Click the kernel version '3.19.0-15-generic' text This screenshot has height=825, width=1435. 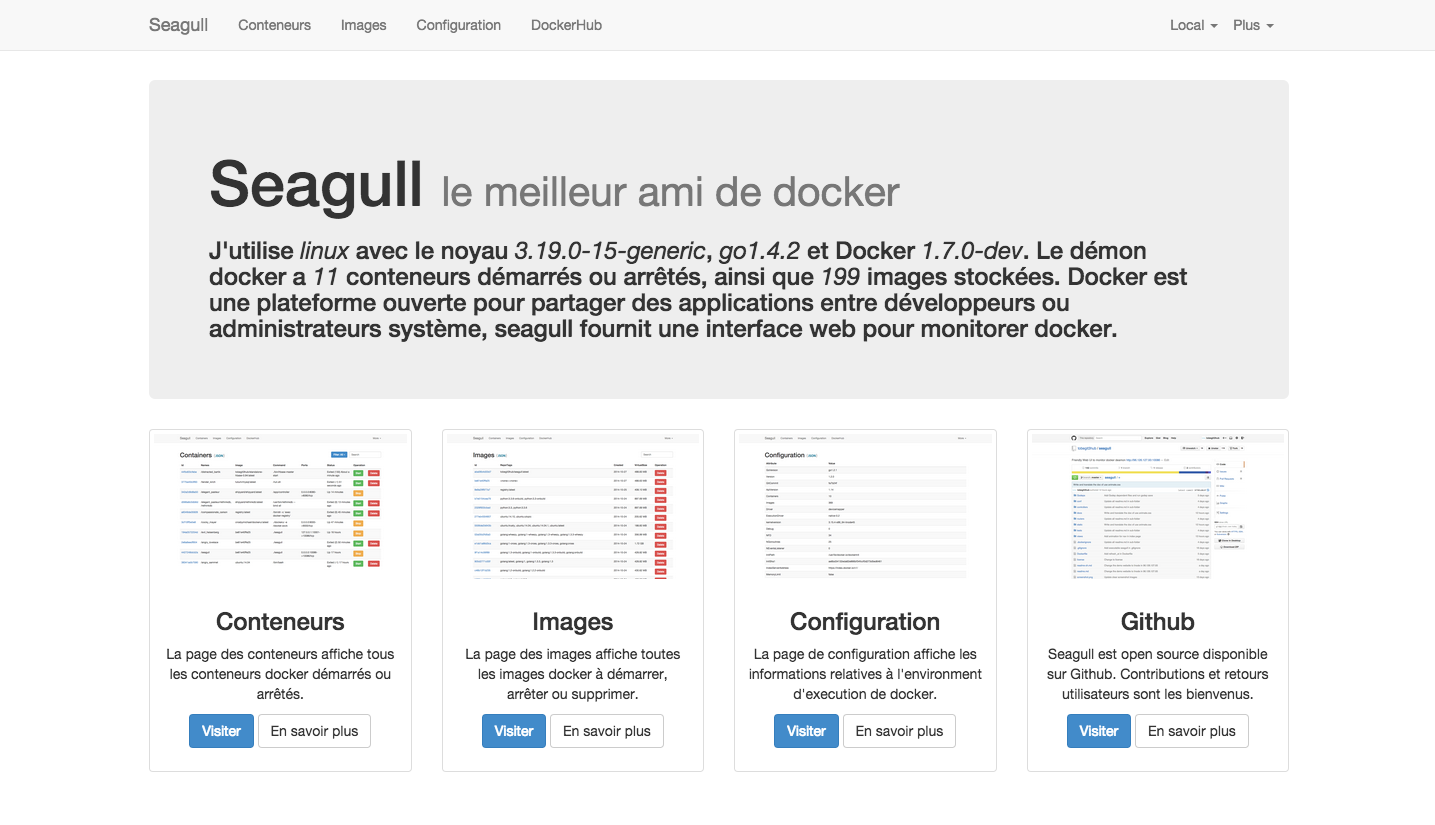[x=612, y=250]
